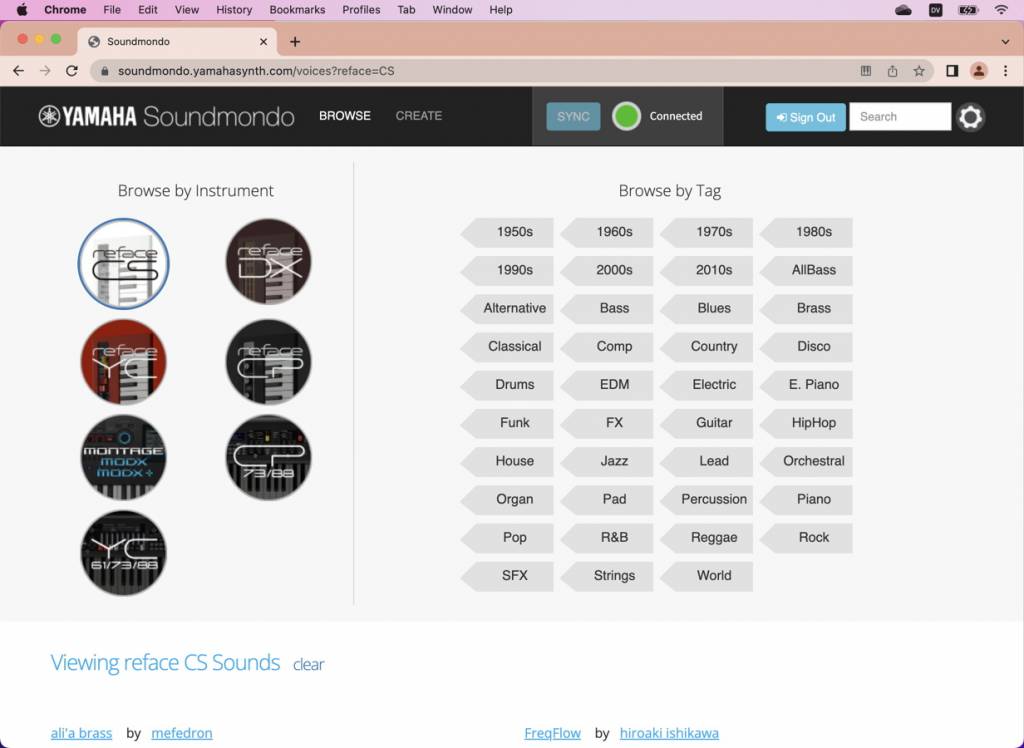Image resolution: width=1024 pixels, height=748 pixels.
Task: Open the FreqFlow voice link
Action: [x=552, y=732]
